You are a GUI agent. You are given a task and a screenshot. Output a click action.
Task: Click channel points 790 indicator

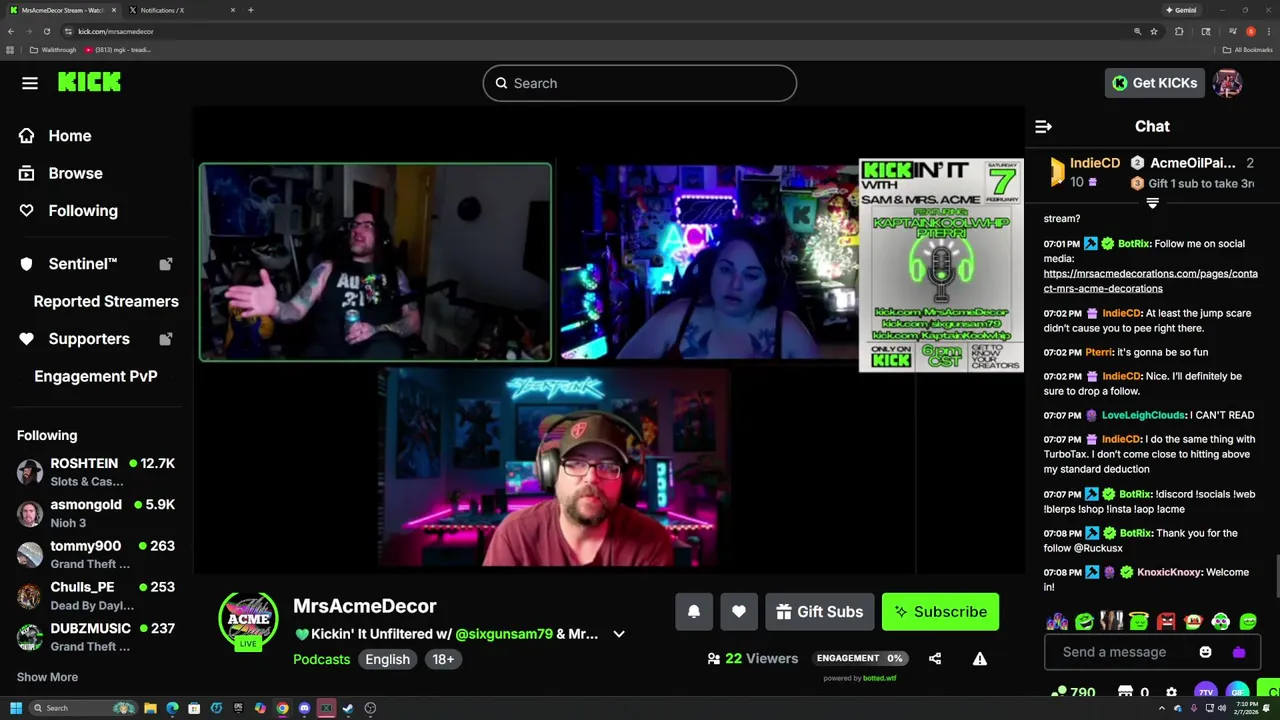tap(1073, 692)
